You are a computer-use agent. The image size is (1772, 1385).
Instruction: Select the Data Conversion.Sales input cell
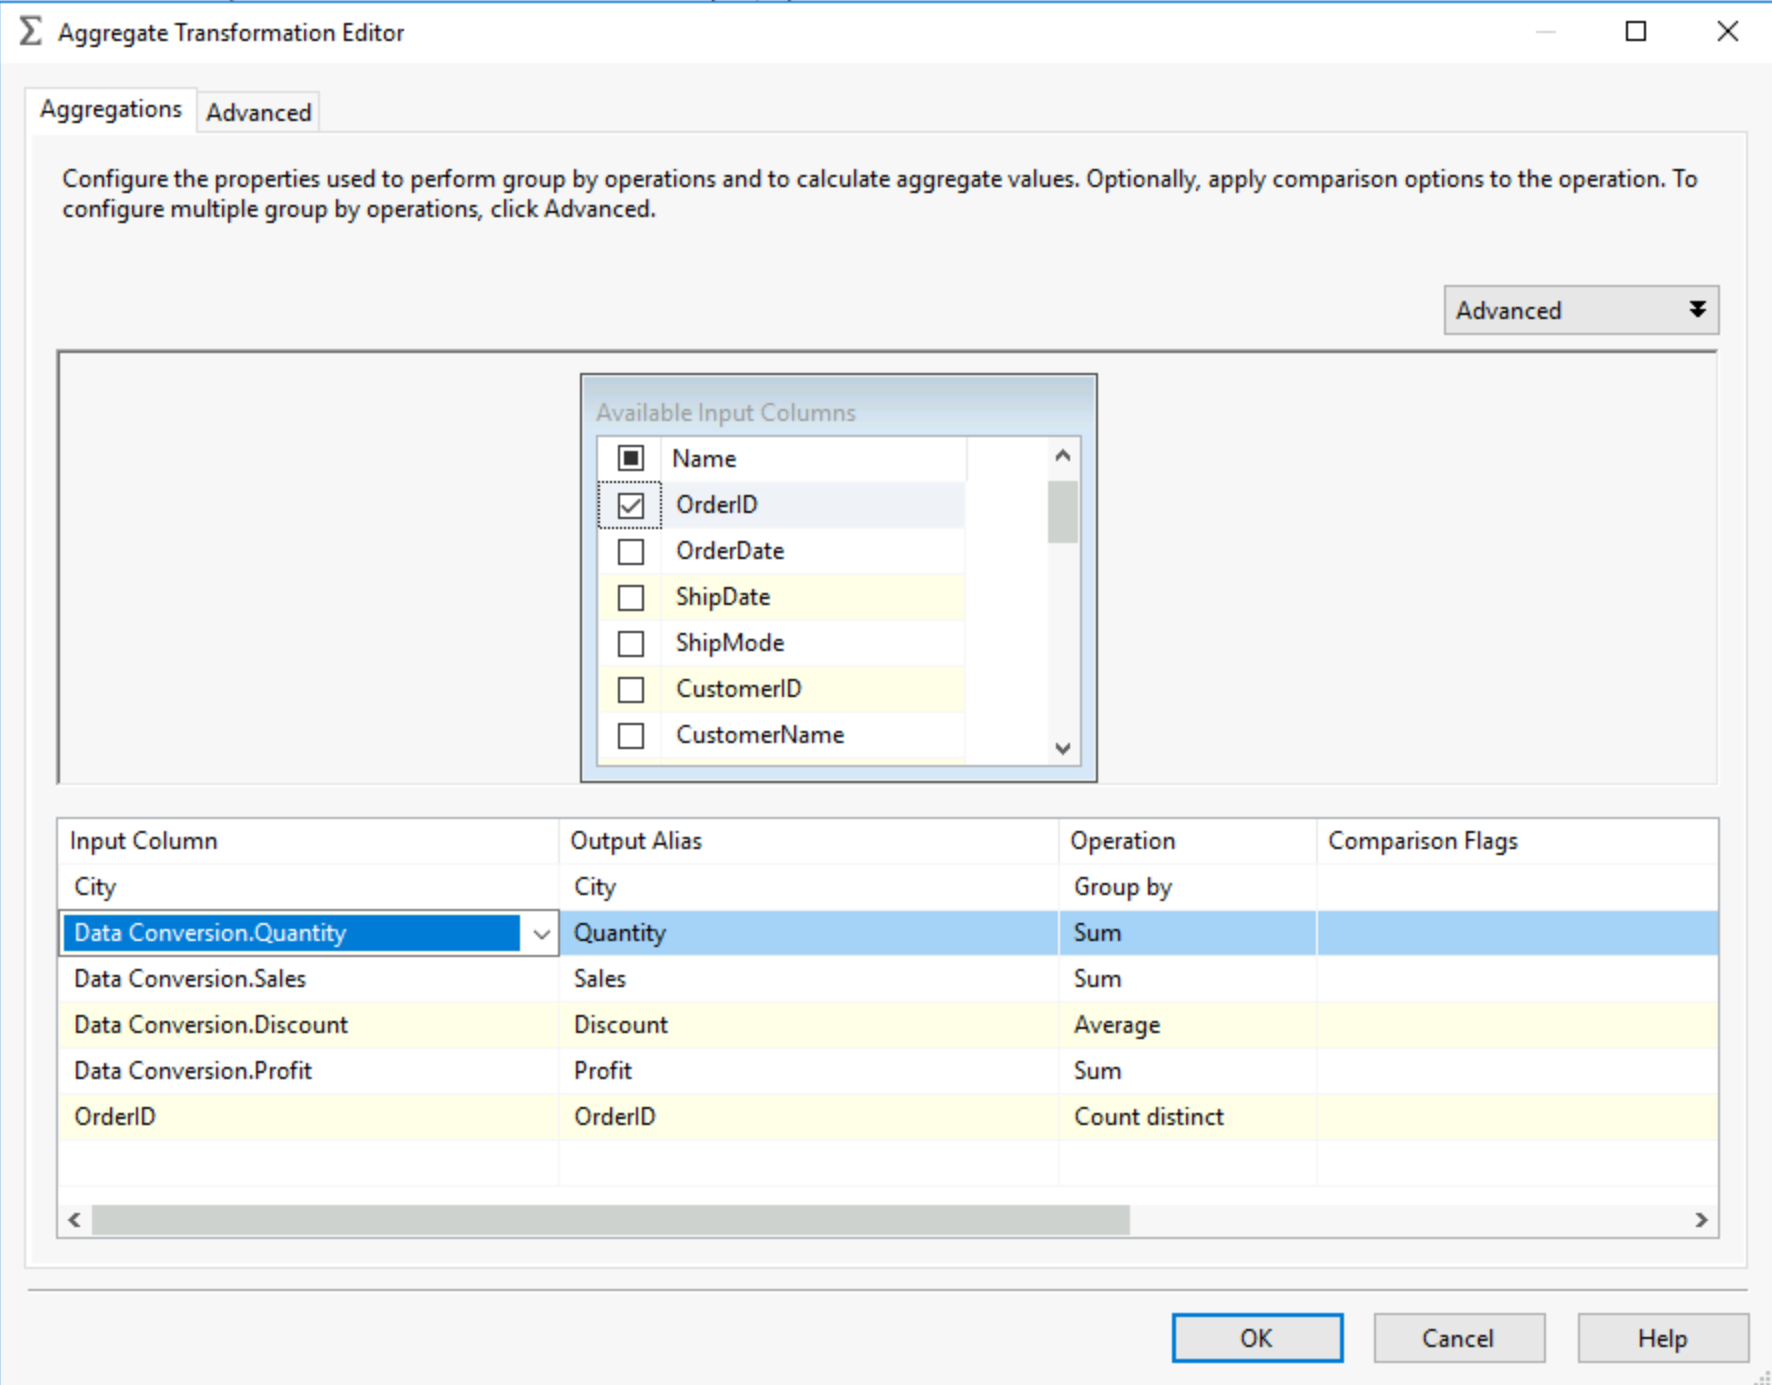[308, 979]
